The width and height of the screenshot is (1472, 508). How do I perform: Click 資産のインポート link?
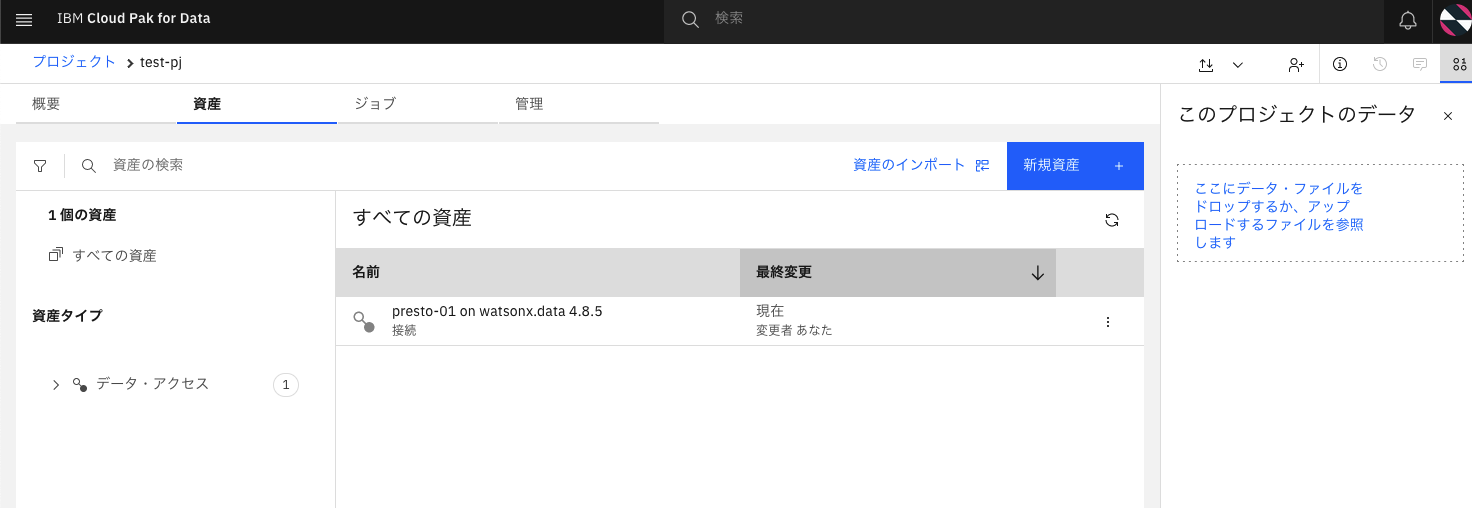click(920, 165)
